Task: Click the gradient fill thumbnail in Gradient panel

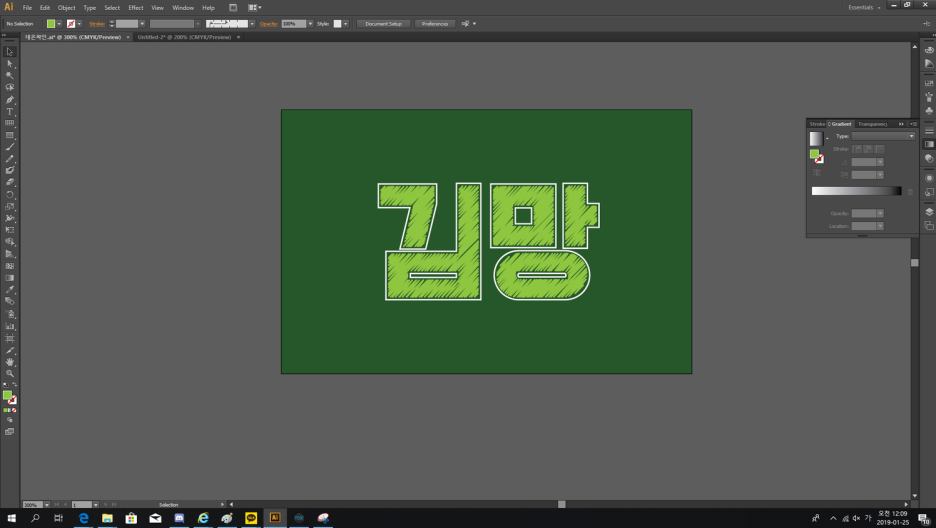Action: (815, 138)
